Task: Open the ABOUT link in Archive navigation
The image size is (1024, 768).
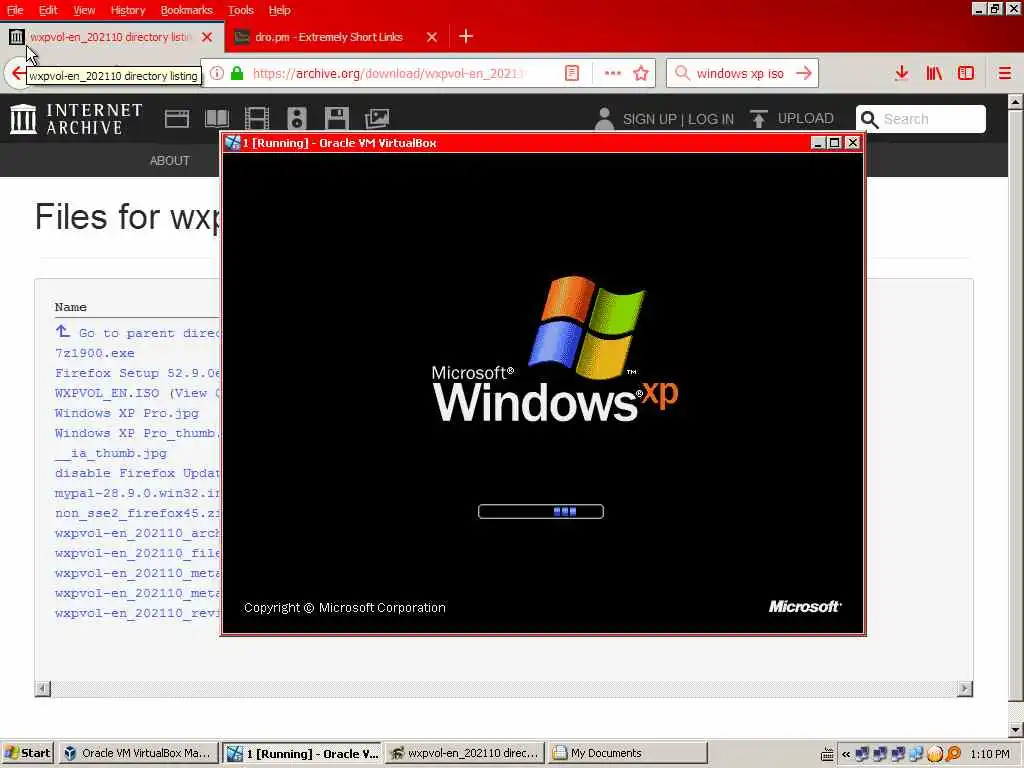Action: (x=170, y=161)
